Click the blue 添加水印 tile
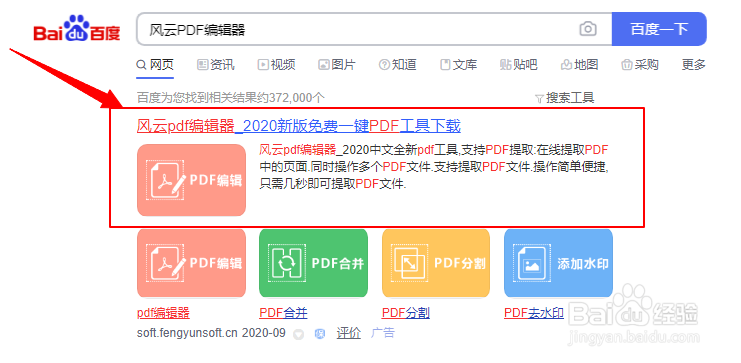741x363 pixels. pyautogui.click(x=558, y=263)
